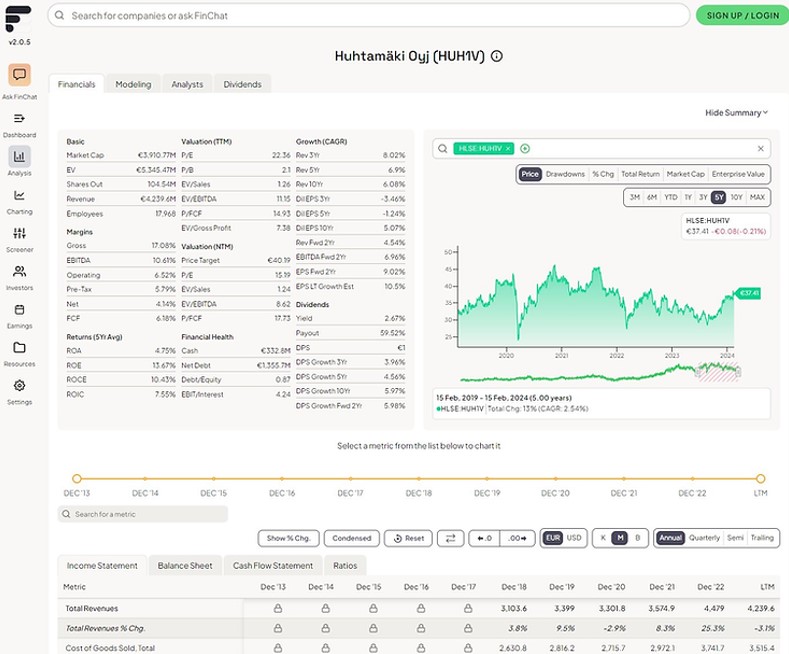Open Settings gear icon
789x654 pixels.
pos(19,386)
